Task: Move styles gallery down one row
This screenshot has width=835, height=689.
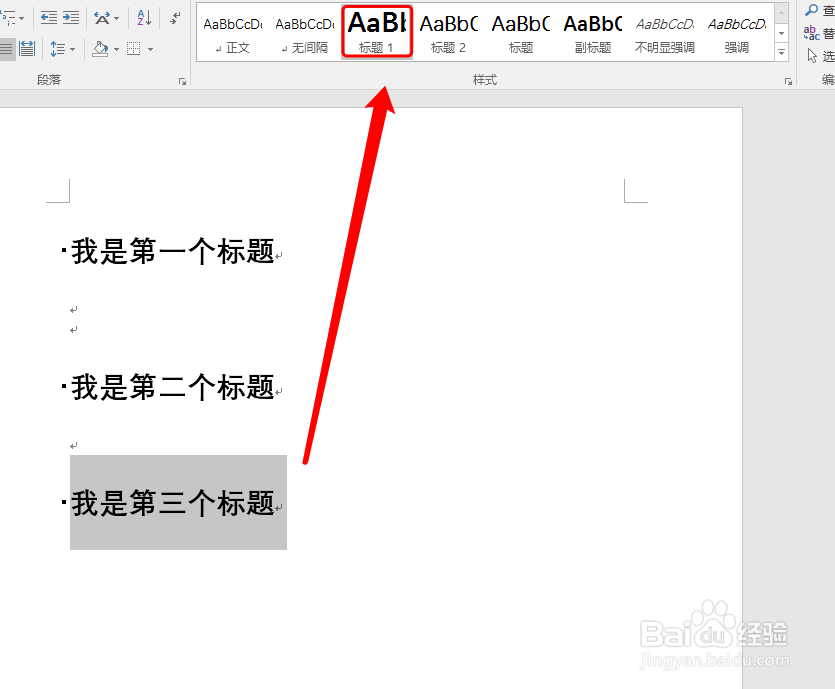Action: tap(781, 32)
